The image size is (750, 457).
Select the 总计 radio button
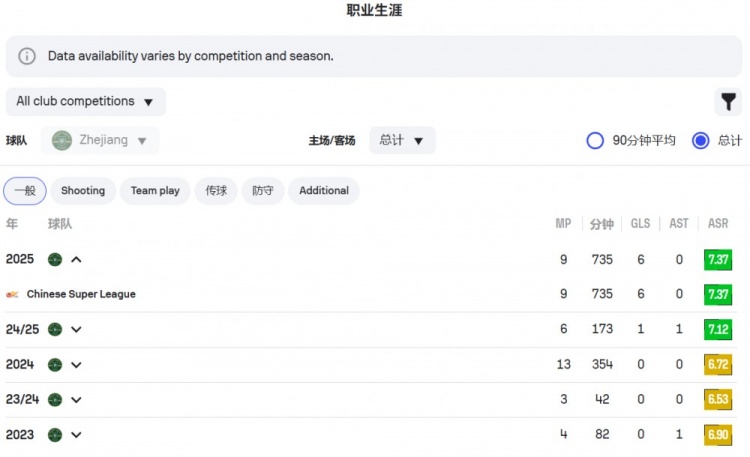pyautogui.click(x=701, y=140)
